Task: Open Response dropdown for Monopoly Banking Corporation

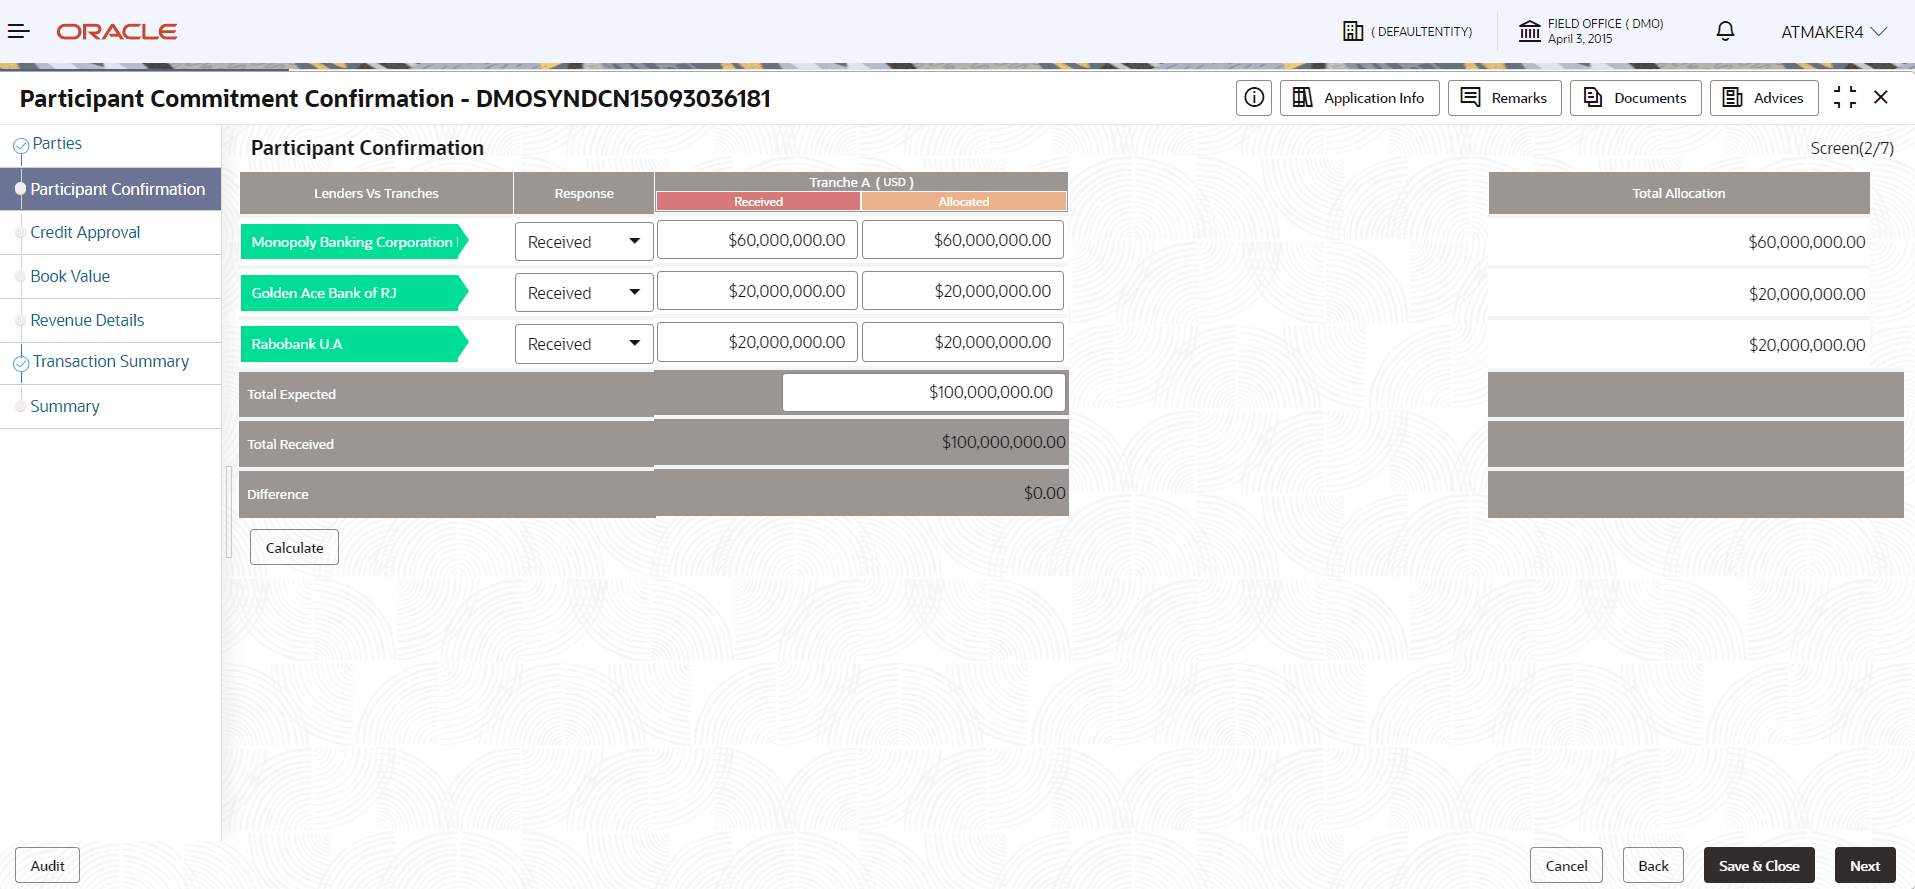Action: pyautogui.click(x=584, y=242)
